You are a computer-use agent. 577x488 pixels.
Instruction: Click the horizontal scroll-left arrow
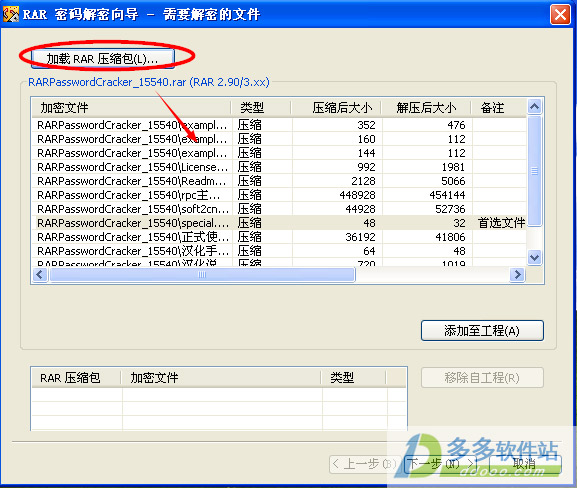40,274
